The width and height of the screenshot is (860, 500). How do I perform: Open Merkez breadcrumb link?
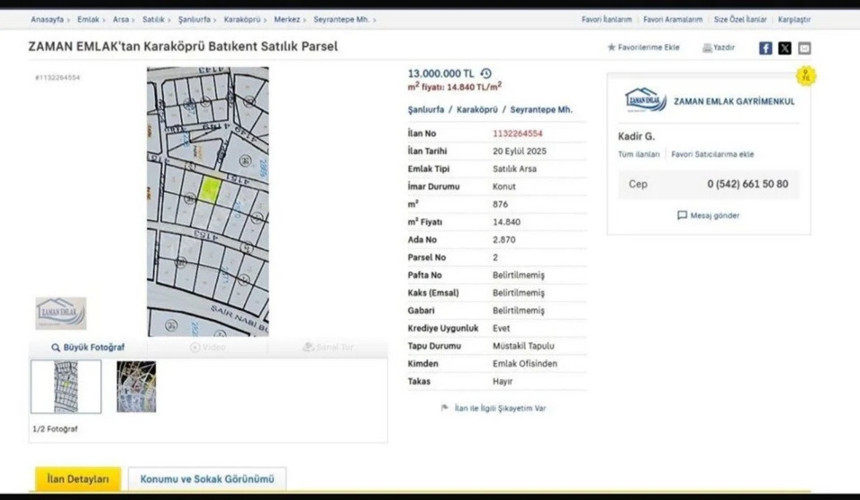pos(287,20)
